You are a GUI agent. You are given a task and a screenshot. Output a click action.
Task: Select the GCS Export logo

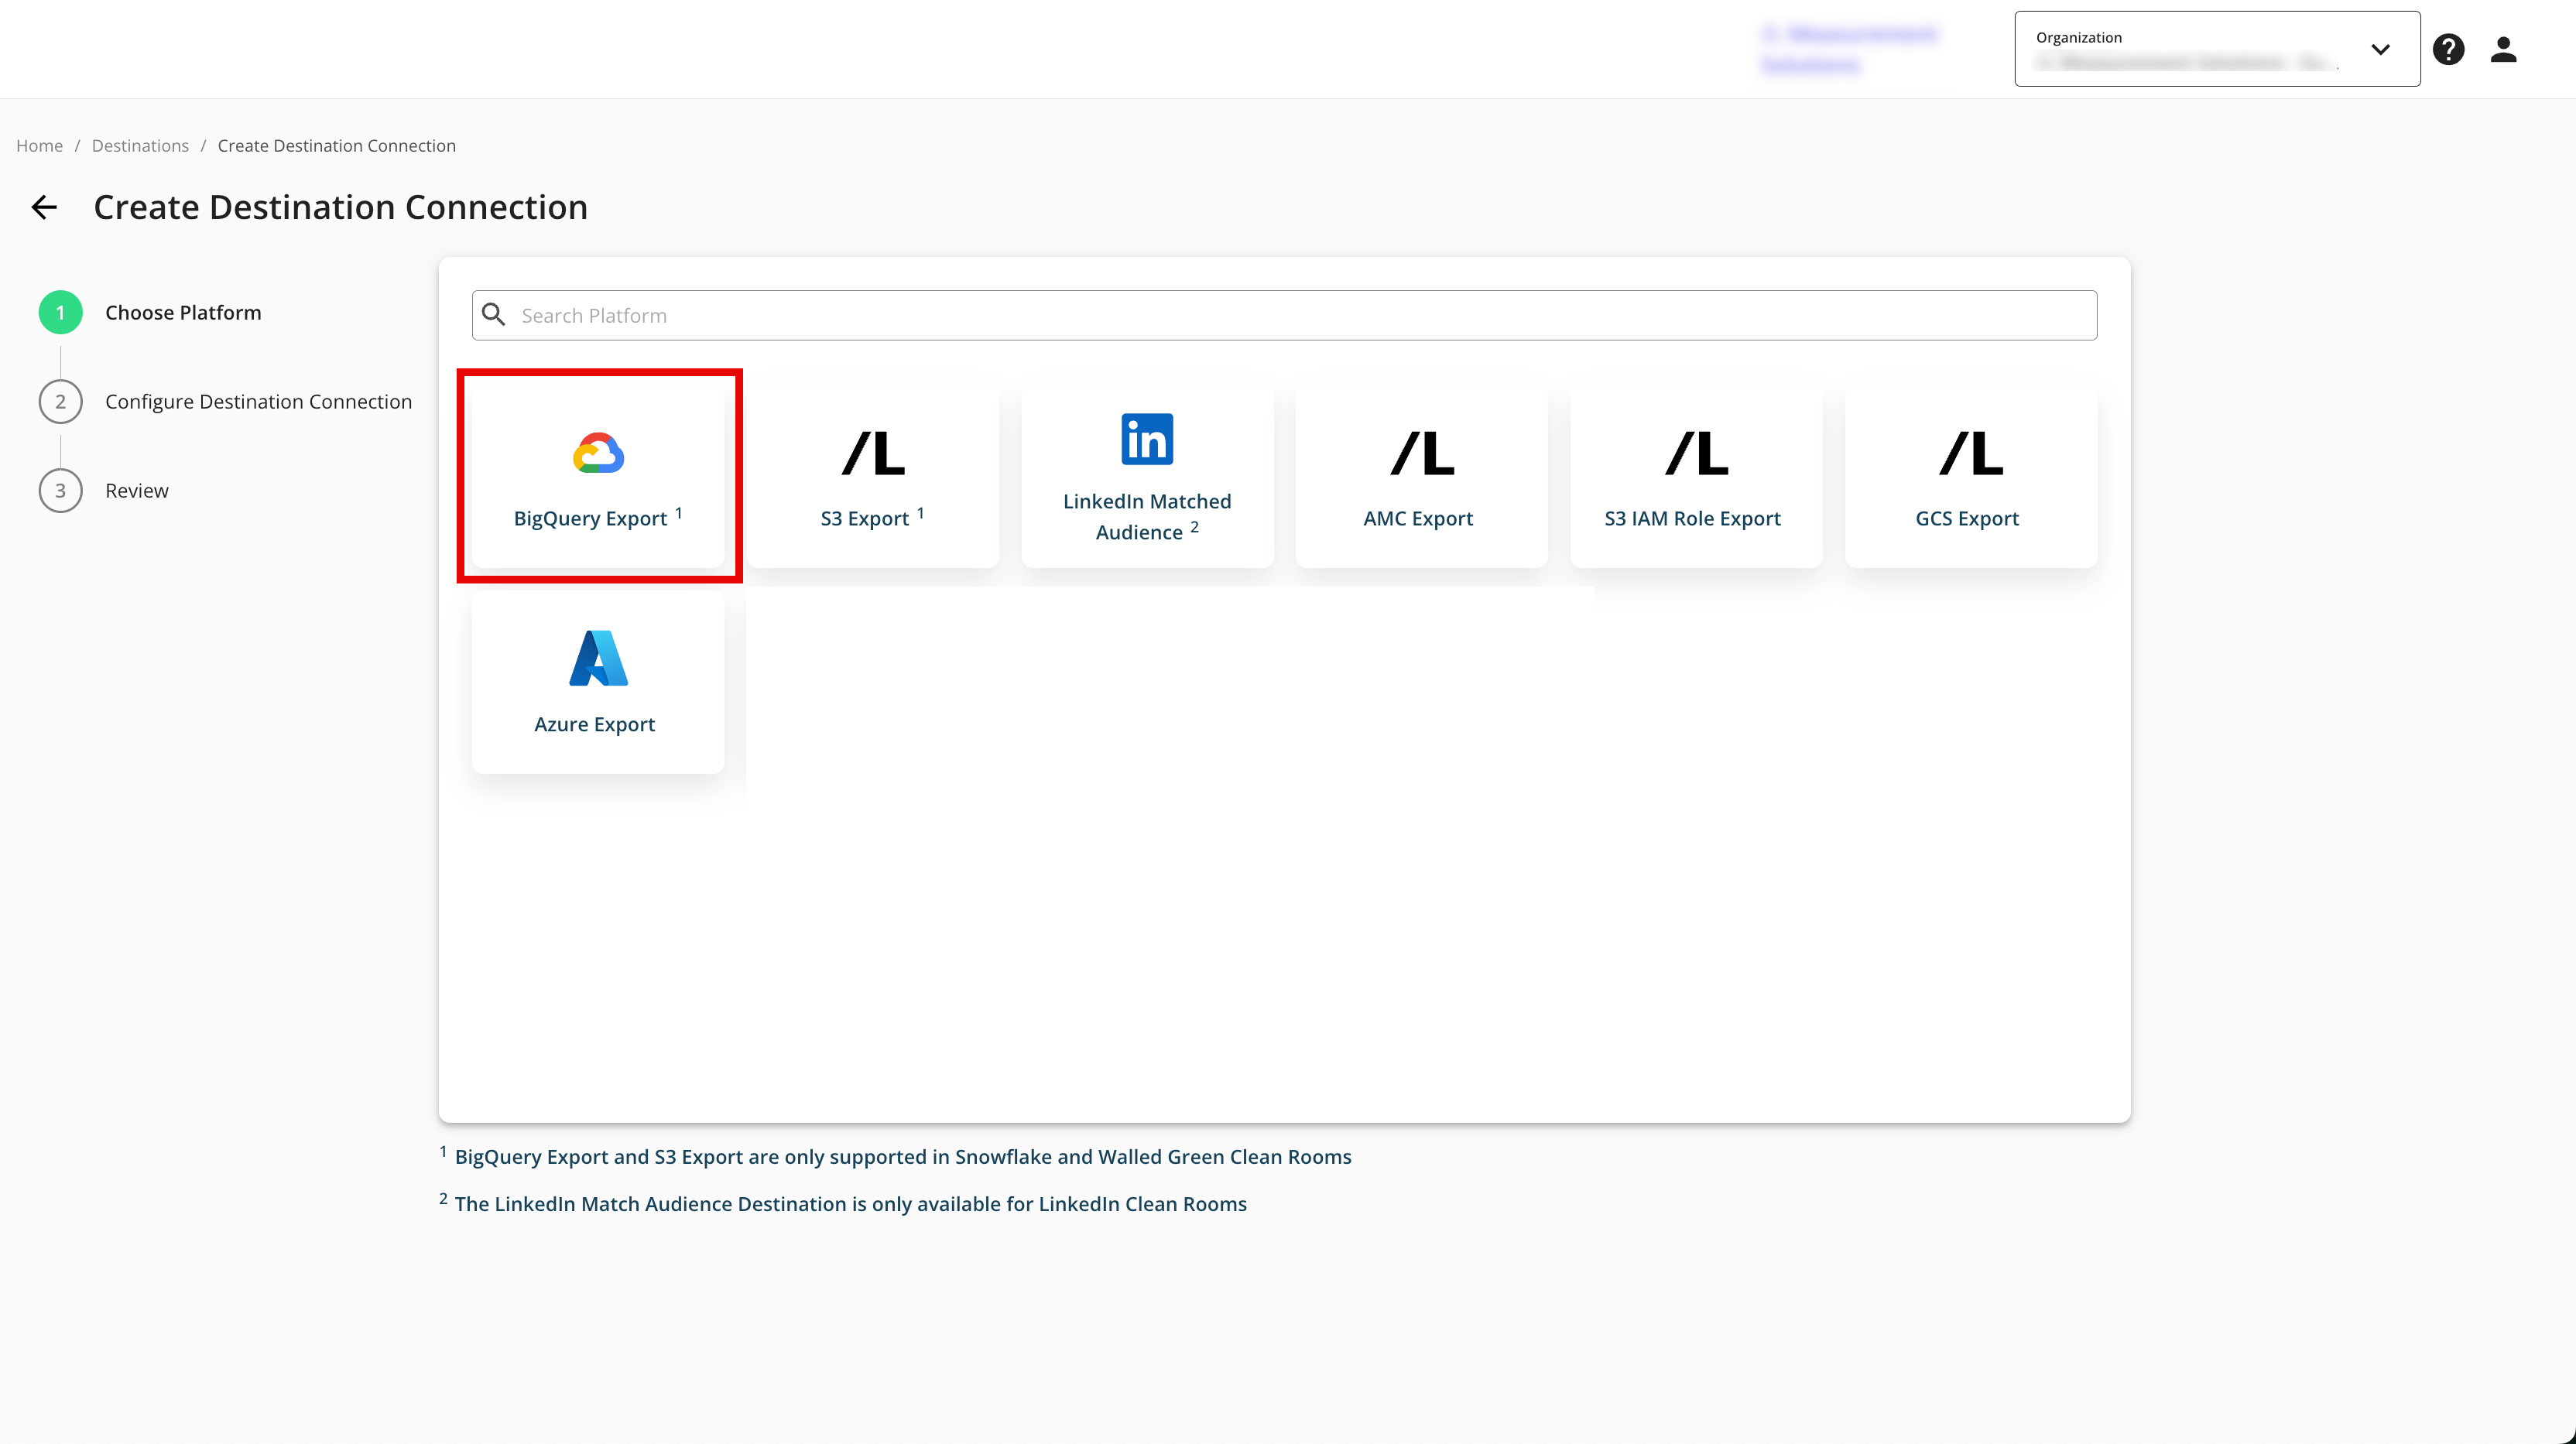[x=1970, y=453]
